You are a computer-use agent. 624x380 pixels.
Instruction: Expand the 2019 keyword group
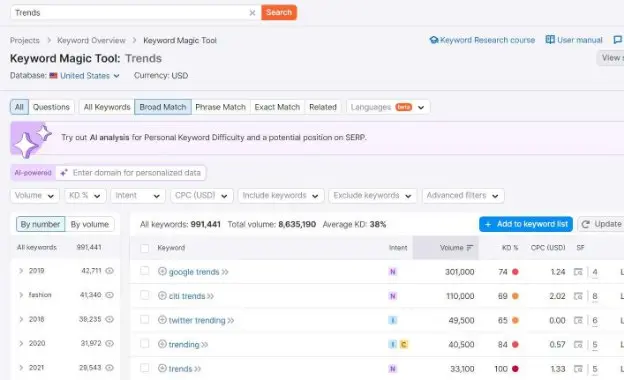21,271
